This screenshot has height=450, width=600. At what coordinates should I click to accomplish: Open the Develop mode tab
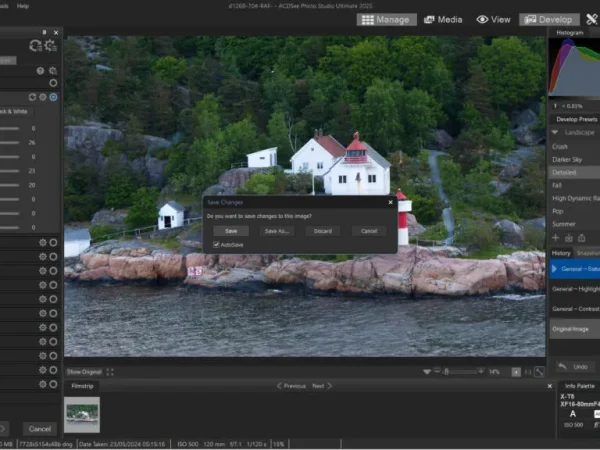click(x=549, y=20)
